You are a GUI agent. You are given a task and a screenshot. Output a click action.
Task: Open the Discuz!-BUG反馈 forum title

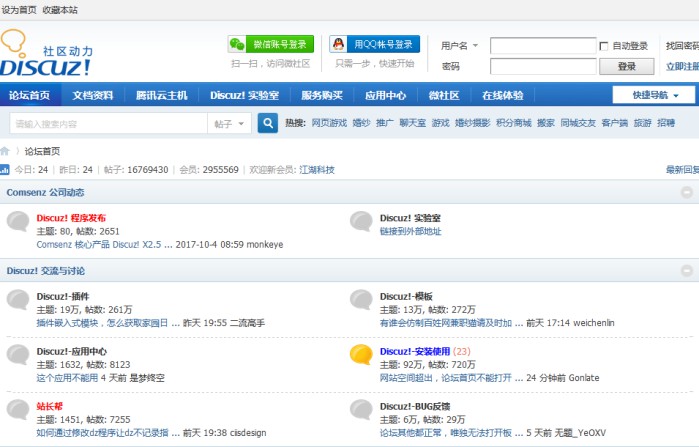415,406
